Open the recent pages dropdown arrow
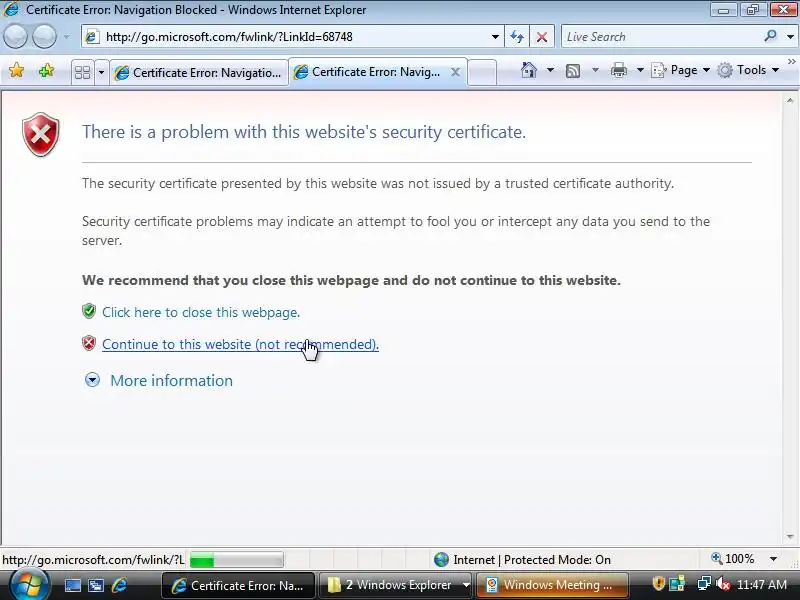 pyautogui.click(x=66, y=37)
